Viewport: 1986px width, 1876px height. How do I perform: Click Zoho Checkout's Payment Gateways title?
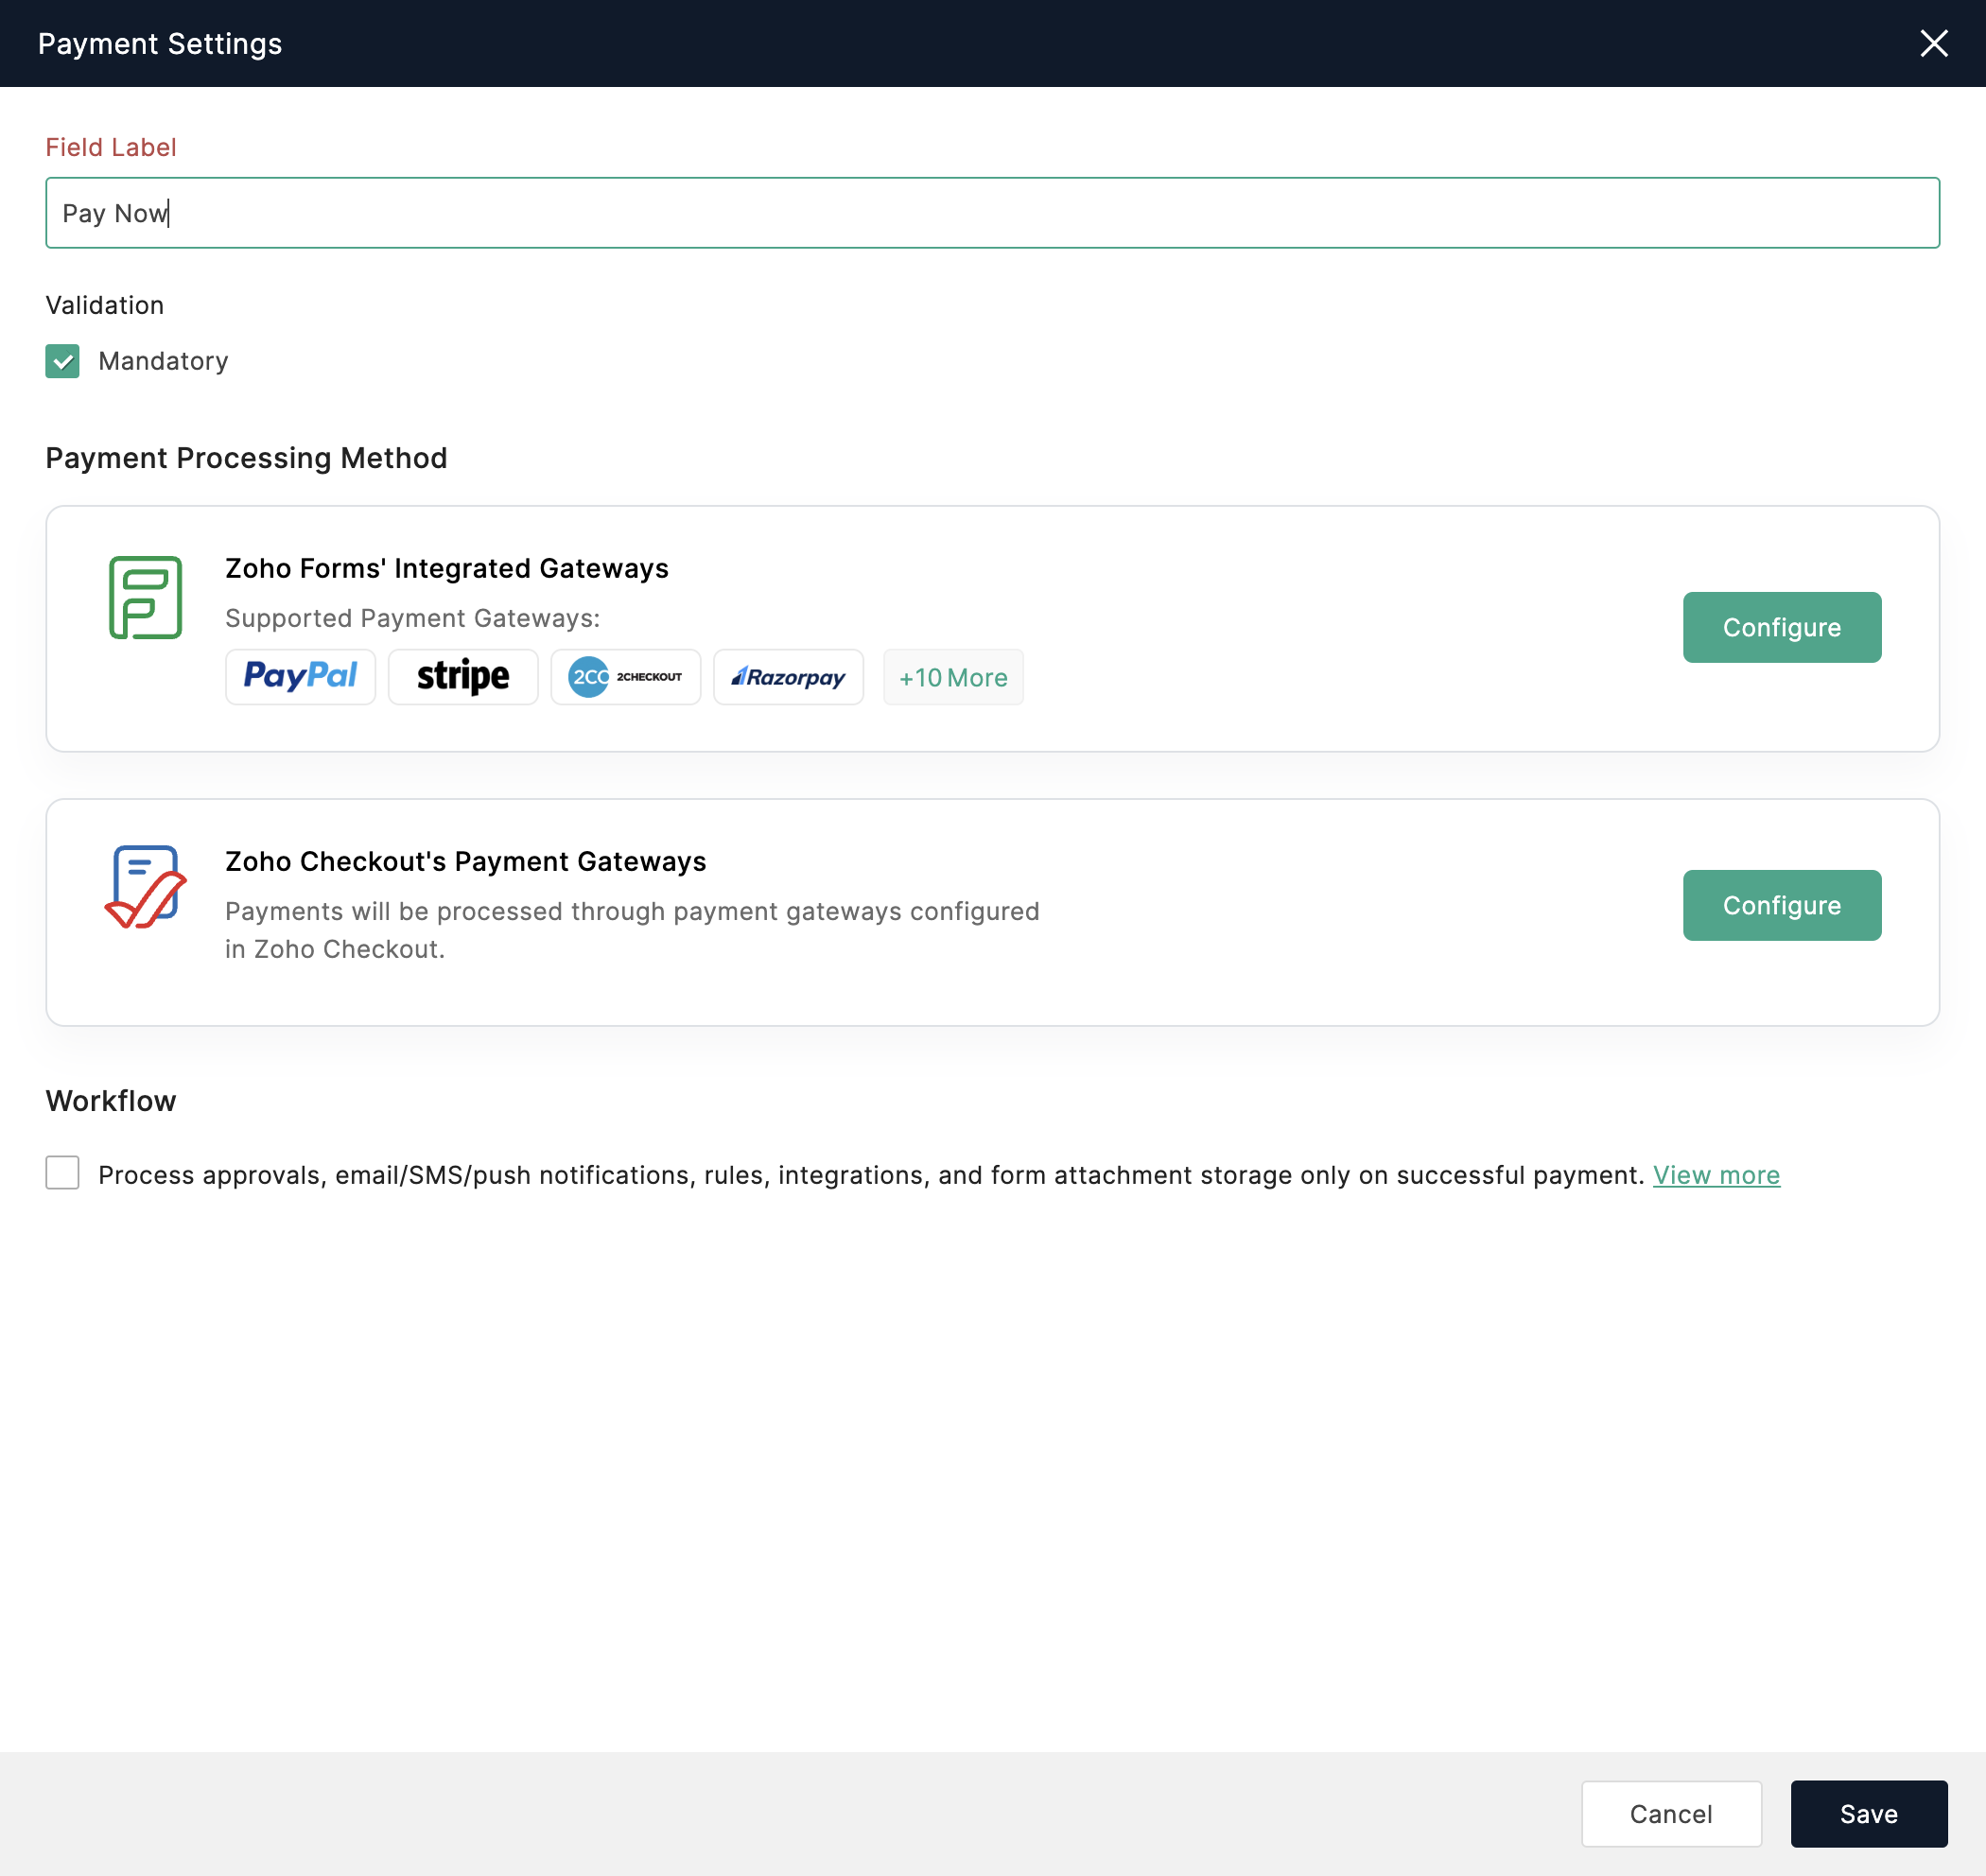[x=465, y=861]
